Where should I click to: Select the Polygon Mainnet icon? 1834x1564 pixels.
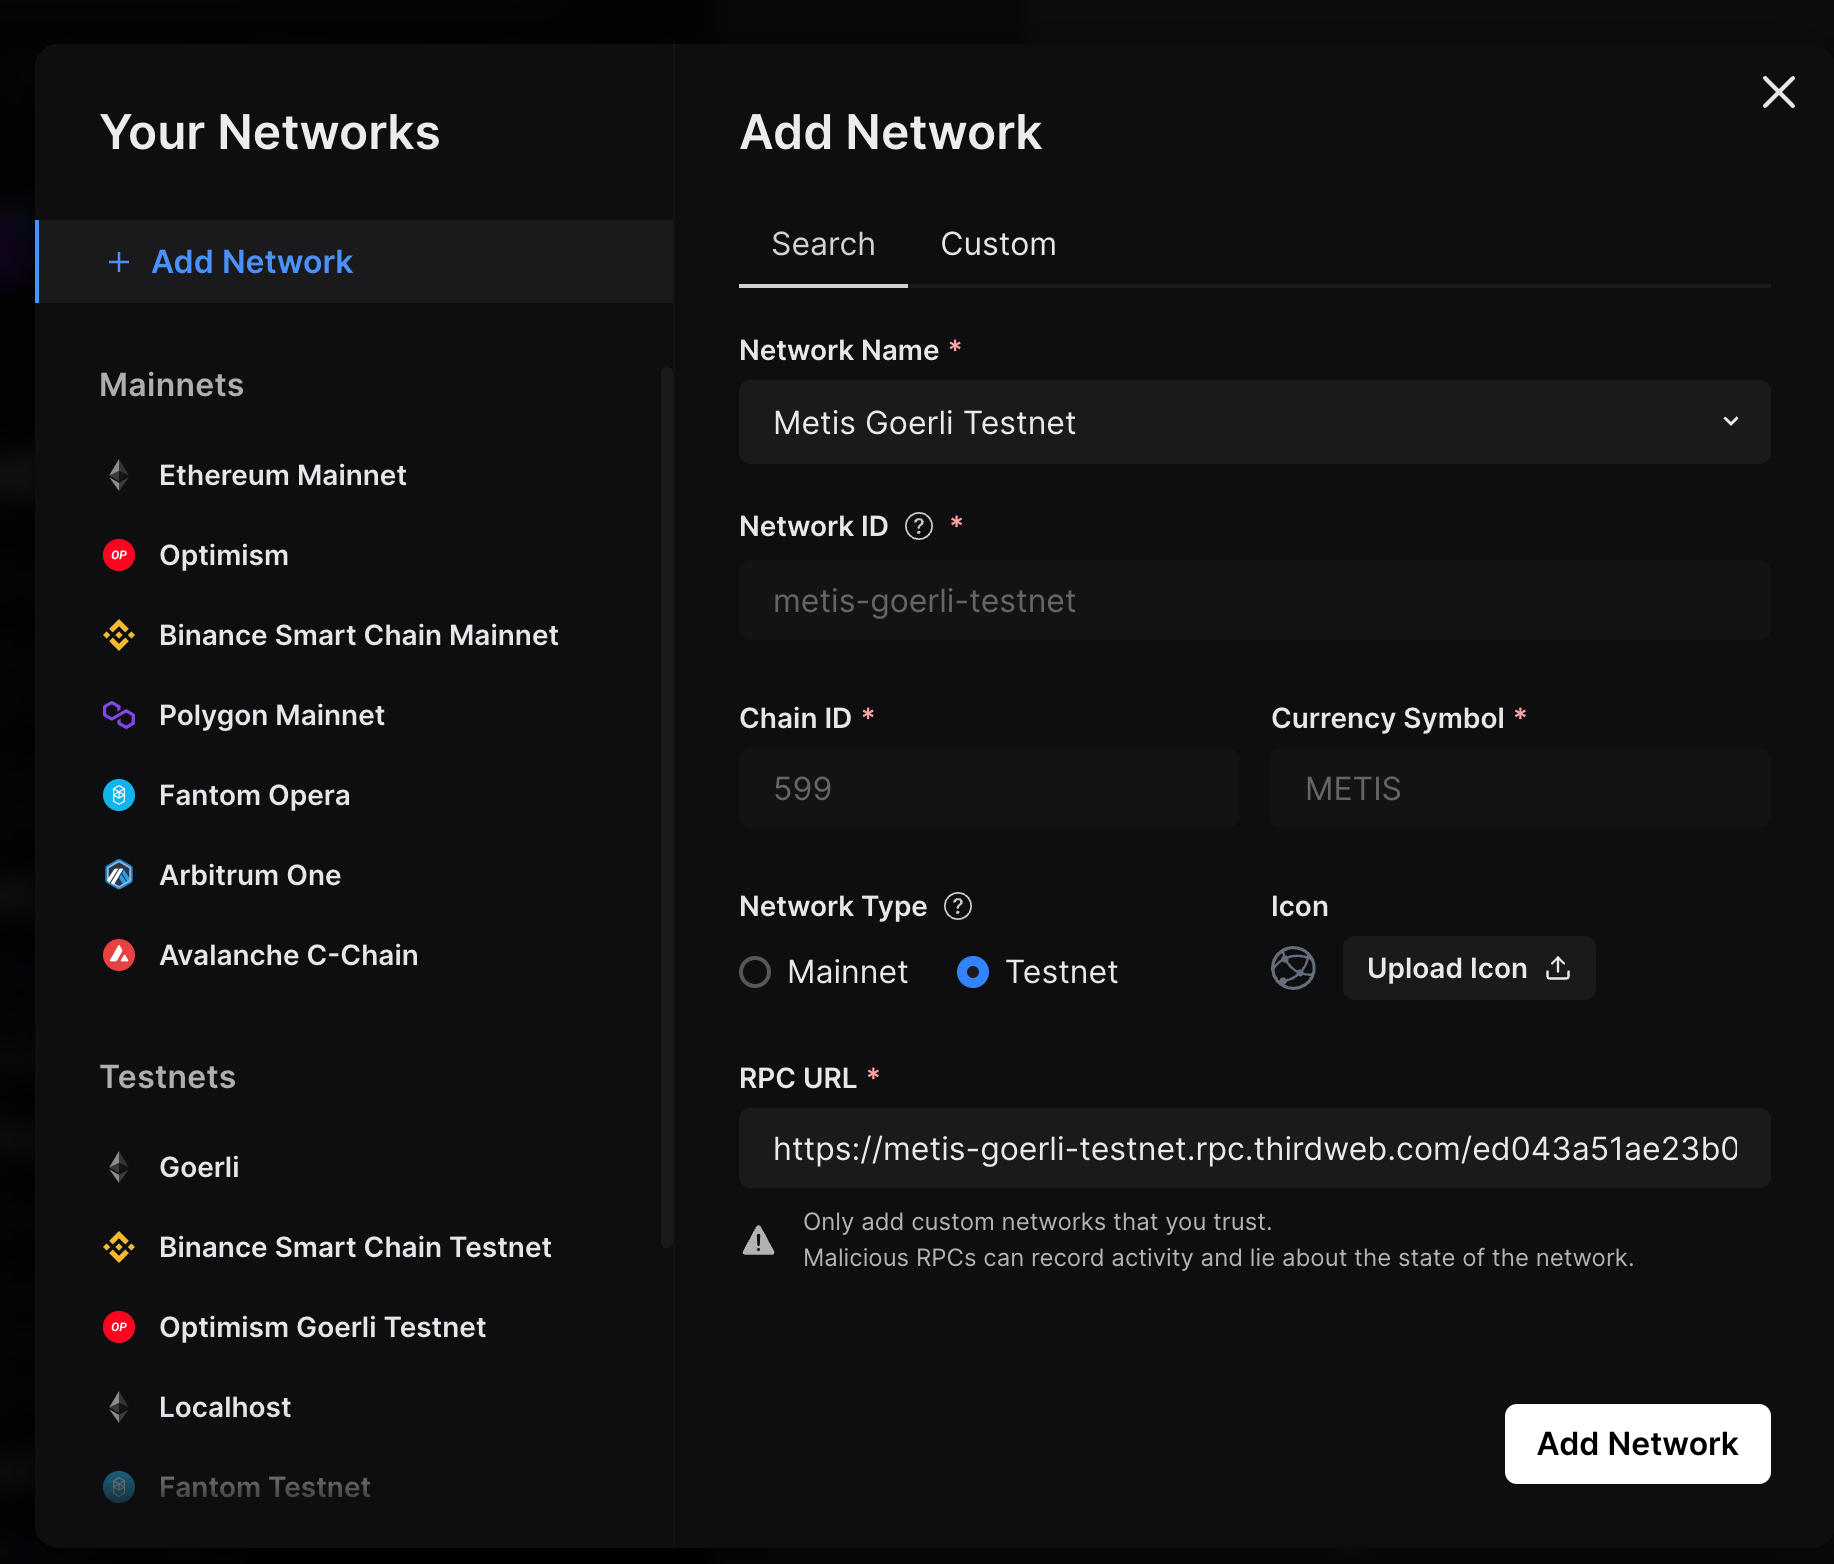(x=119, y=715)
